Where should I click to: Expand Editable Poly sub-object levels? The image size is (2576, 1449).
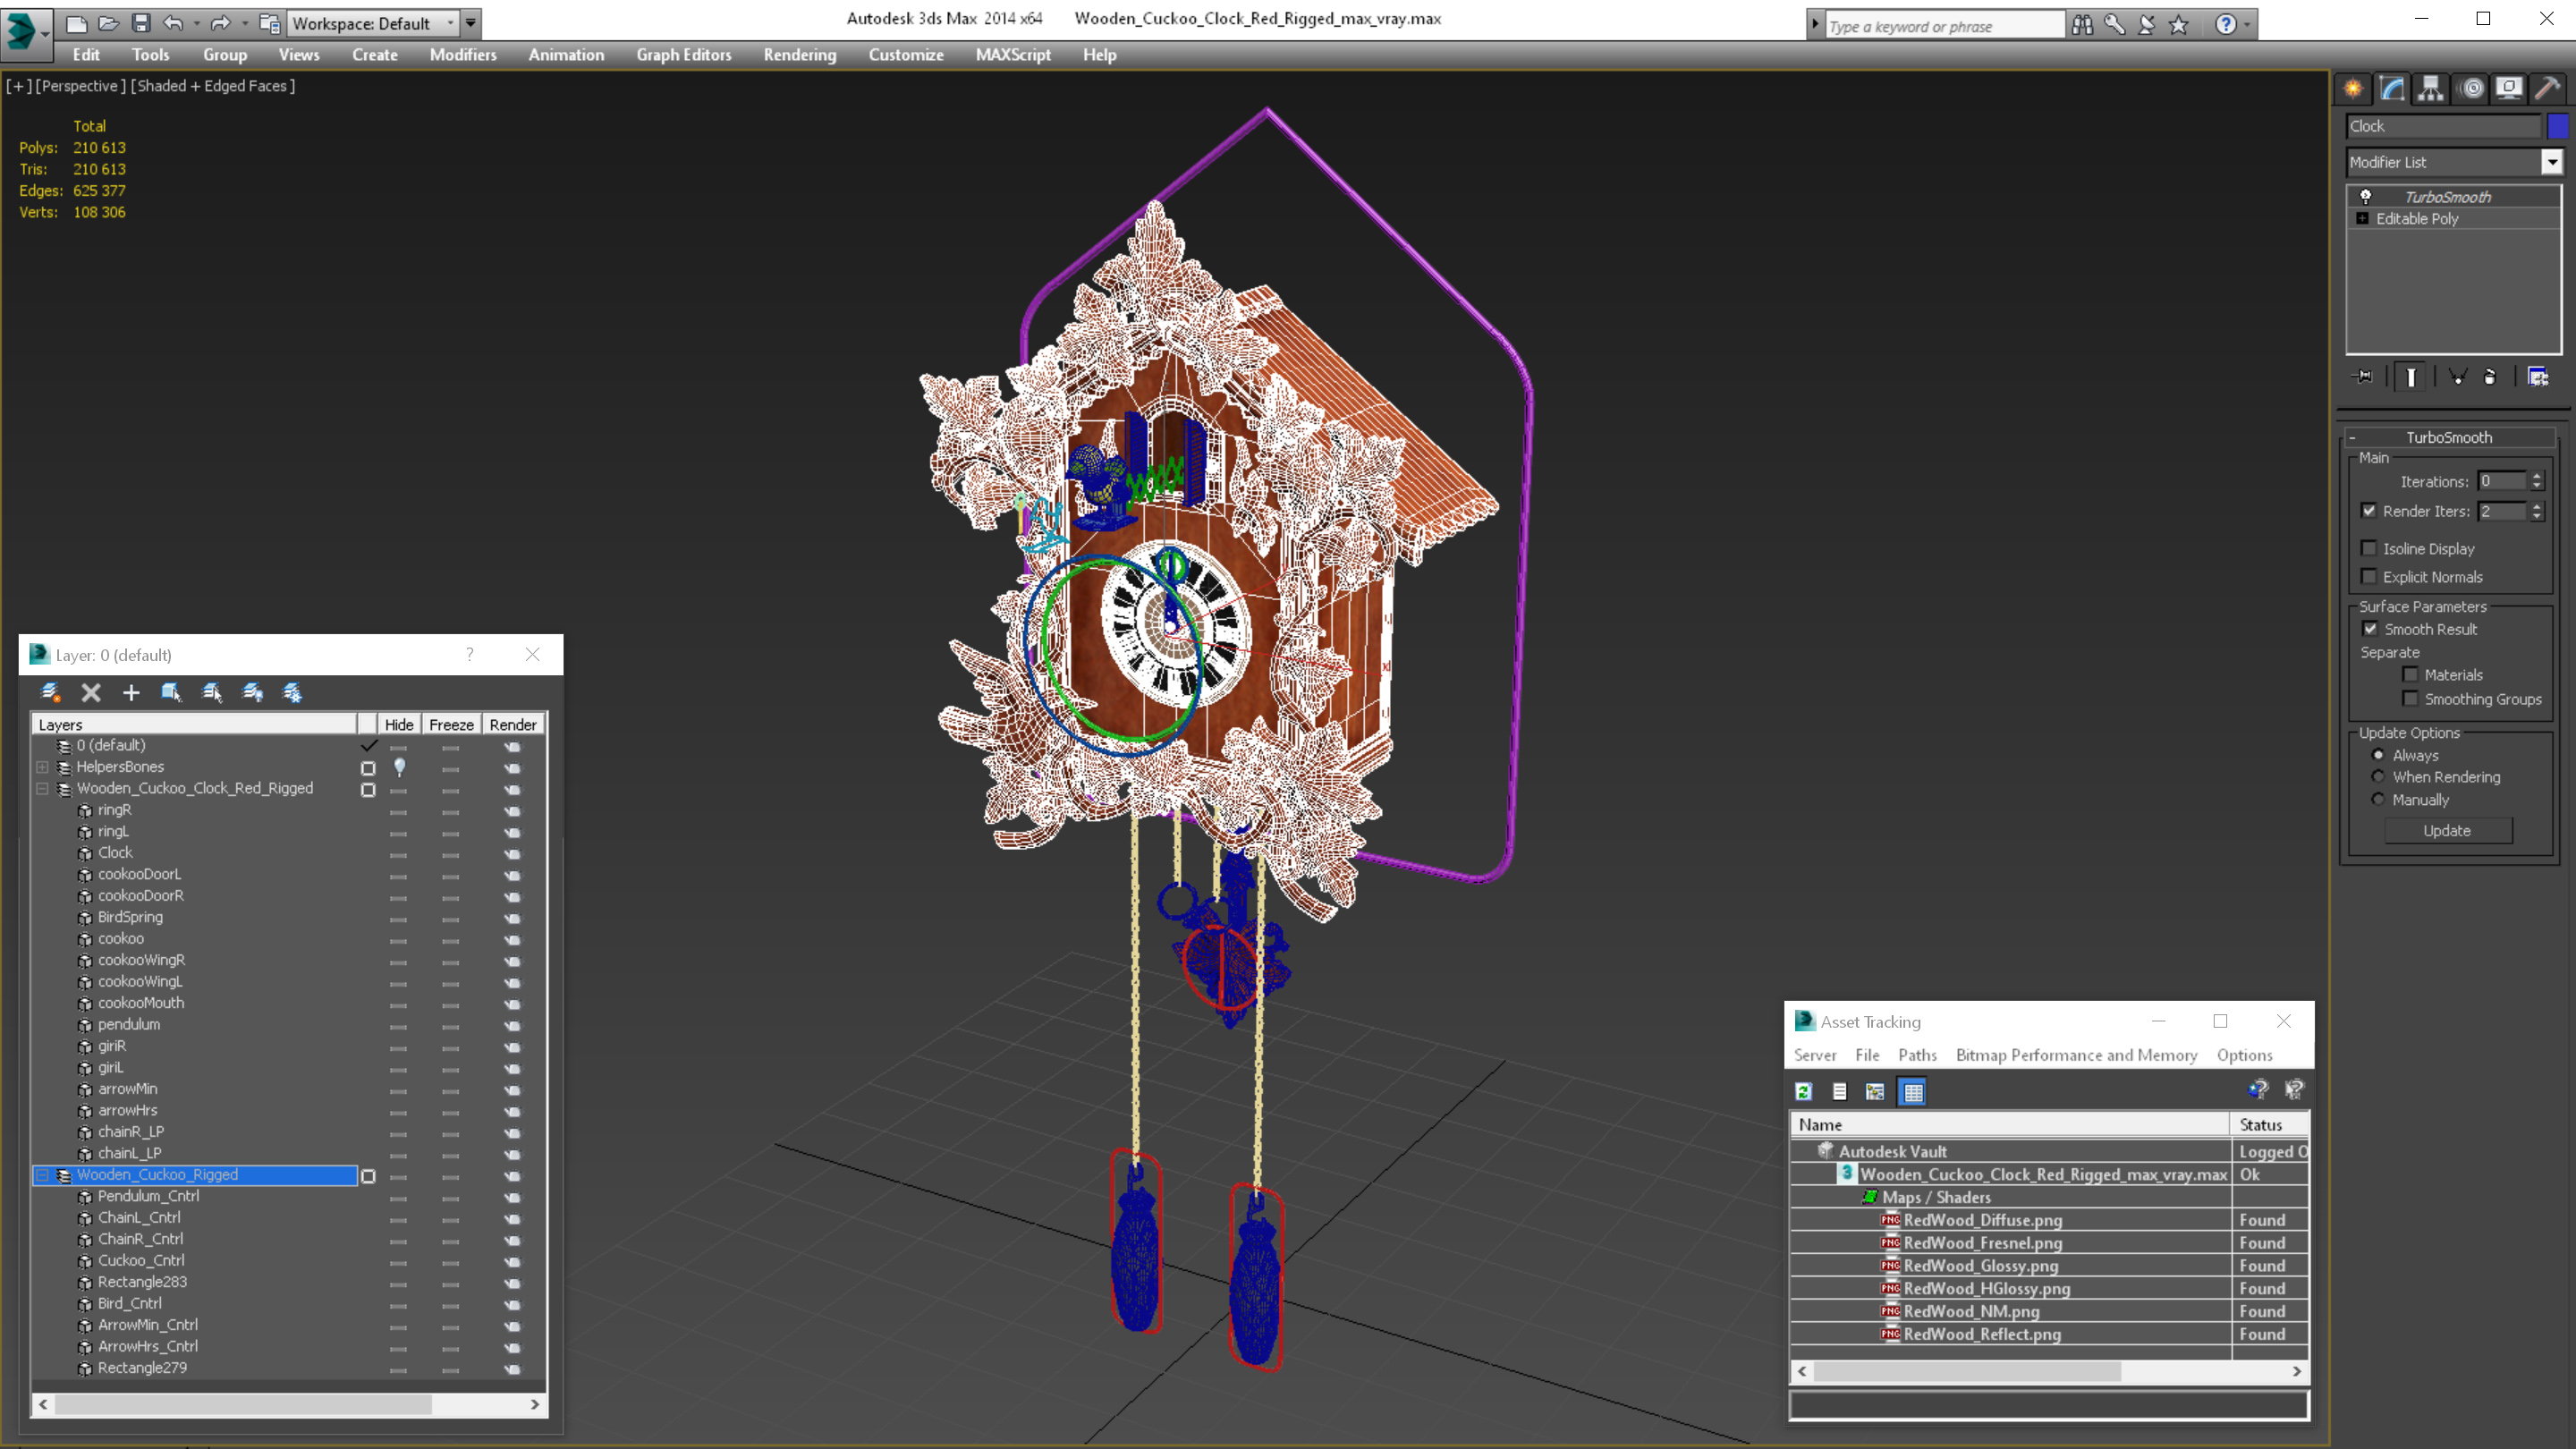pos(2362,218)
